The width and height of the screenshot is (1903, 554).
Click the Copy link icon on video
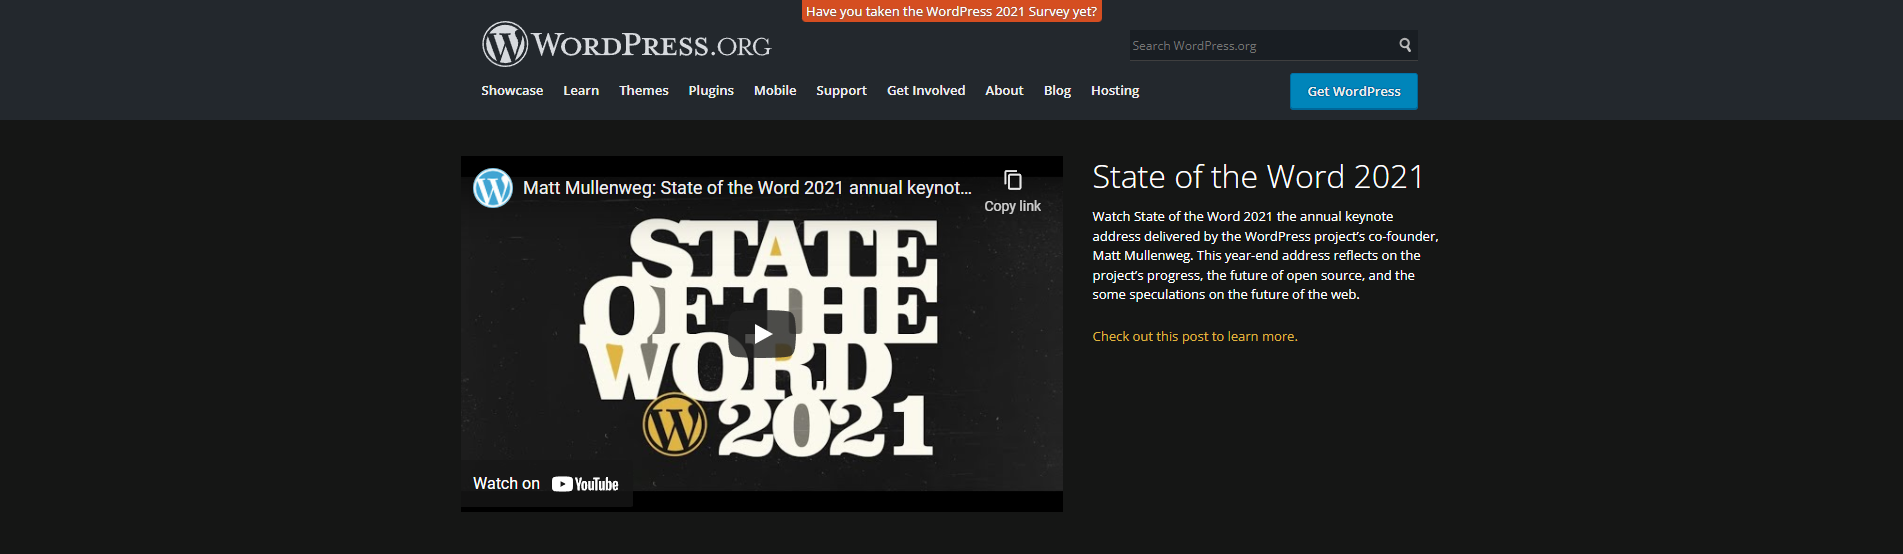[1012, 181]
